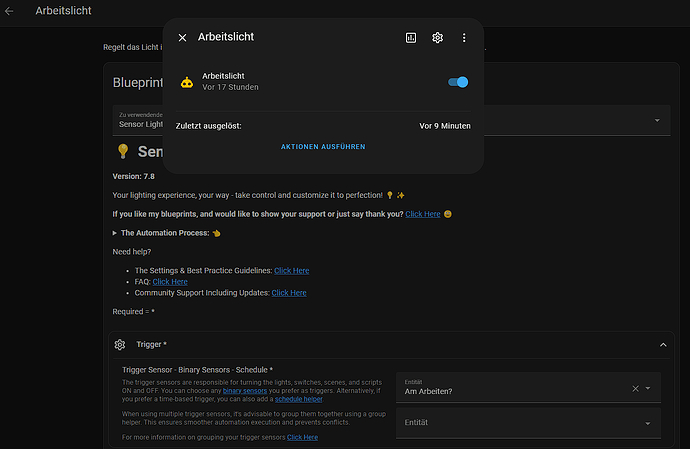690x449 pixels.
Task: Open grouping trigger sensors 'Click Here' link
Action: (x=302, y=437)
